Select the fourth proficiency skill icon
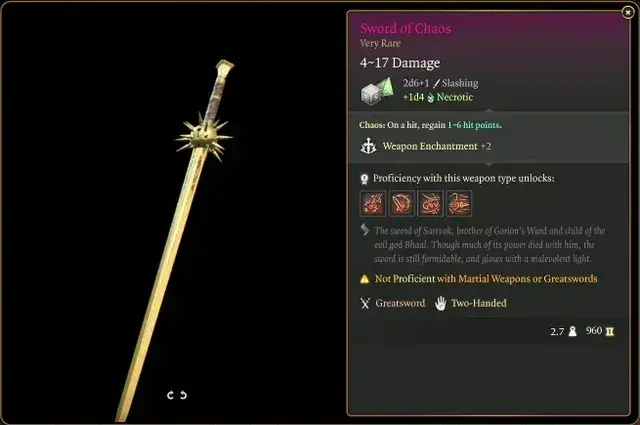640x425 pixels. point(459,203)
